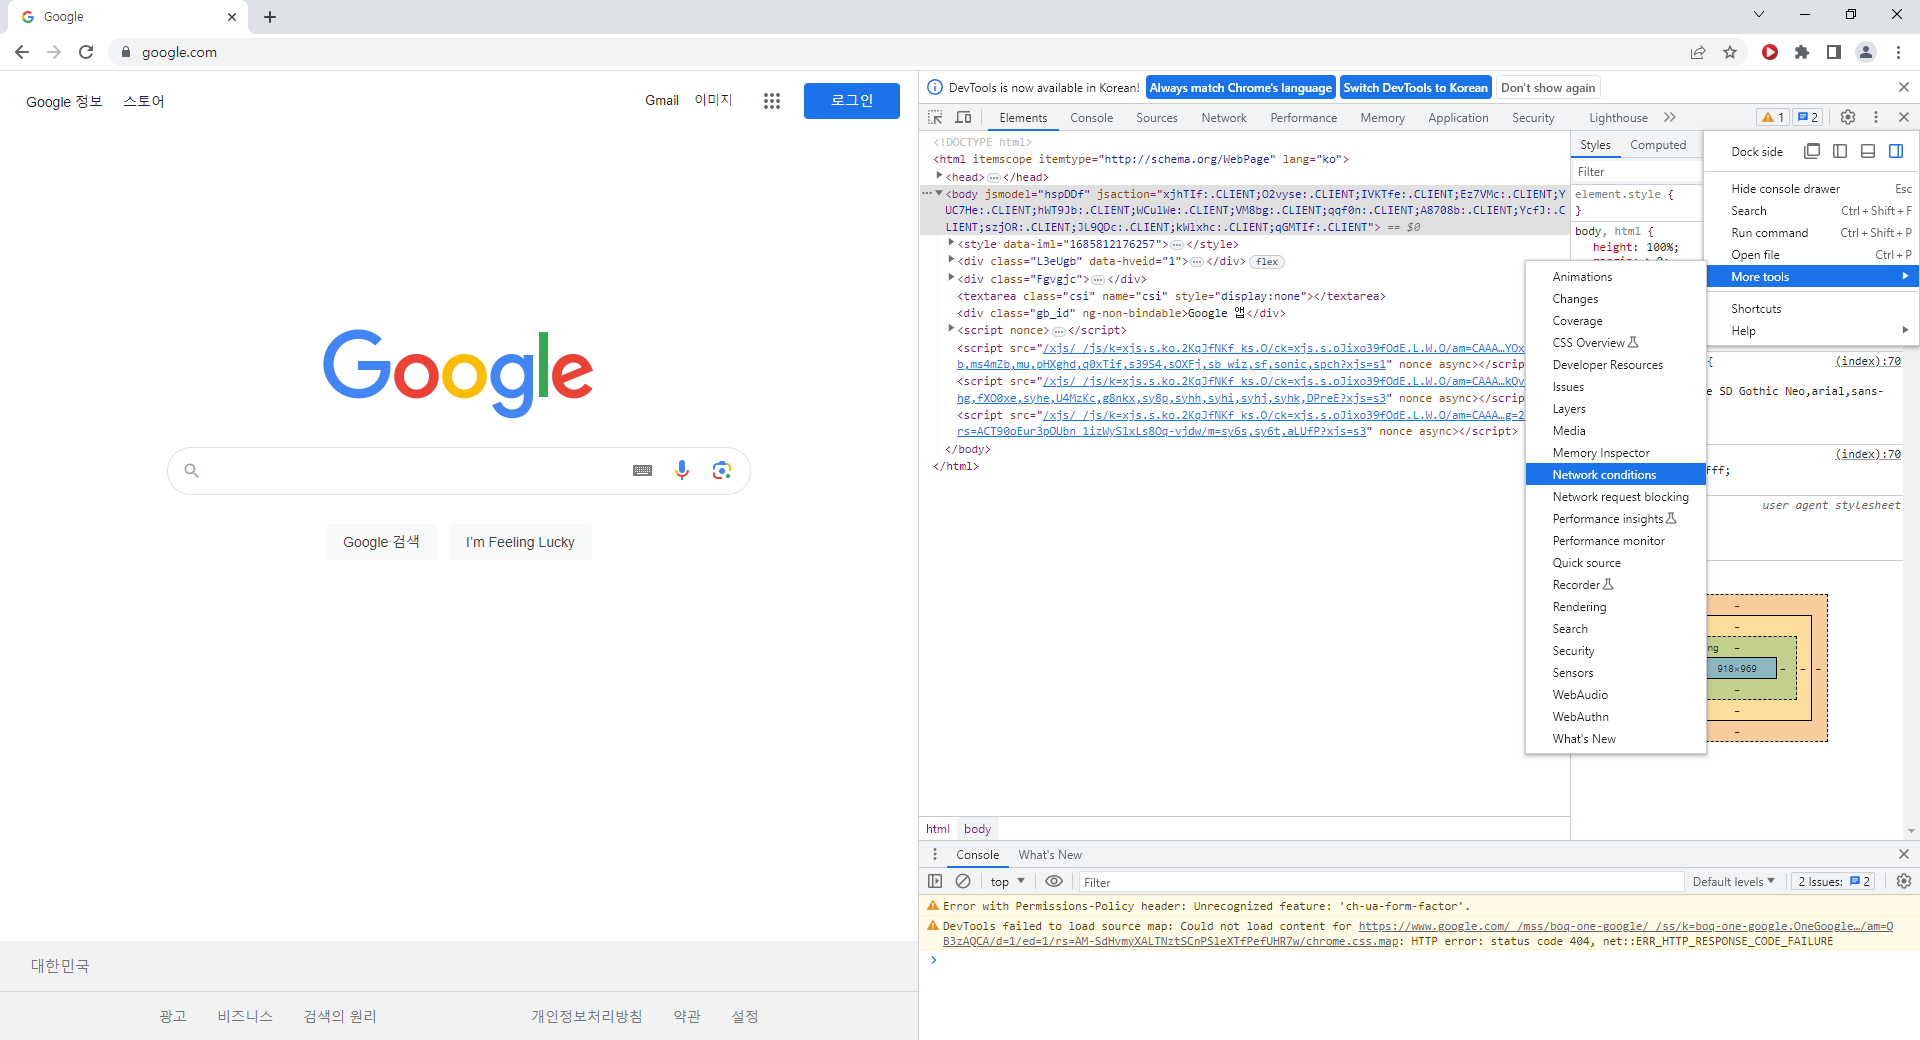Screen dimensions: 1920x1040
Task: Open the top context dropdown in console
Action: pyautogui.click(x=1008, y=882)
